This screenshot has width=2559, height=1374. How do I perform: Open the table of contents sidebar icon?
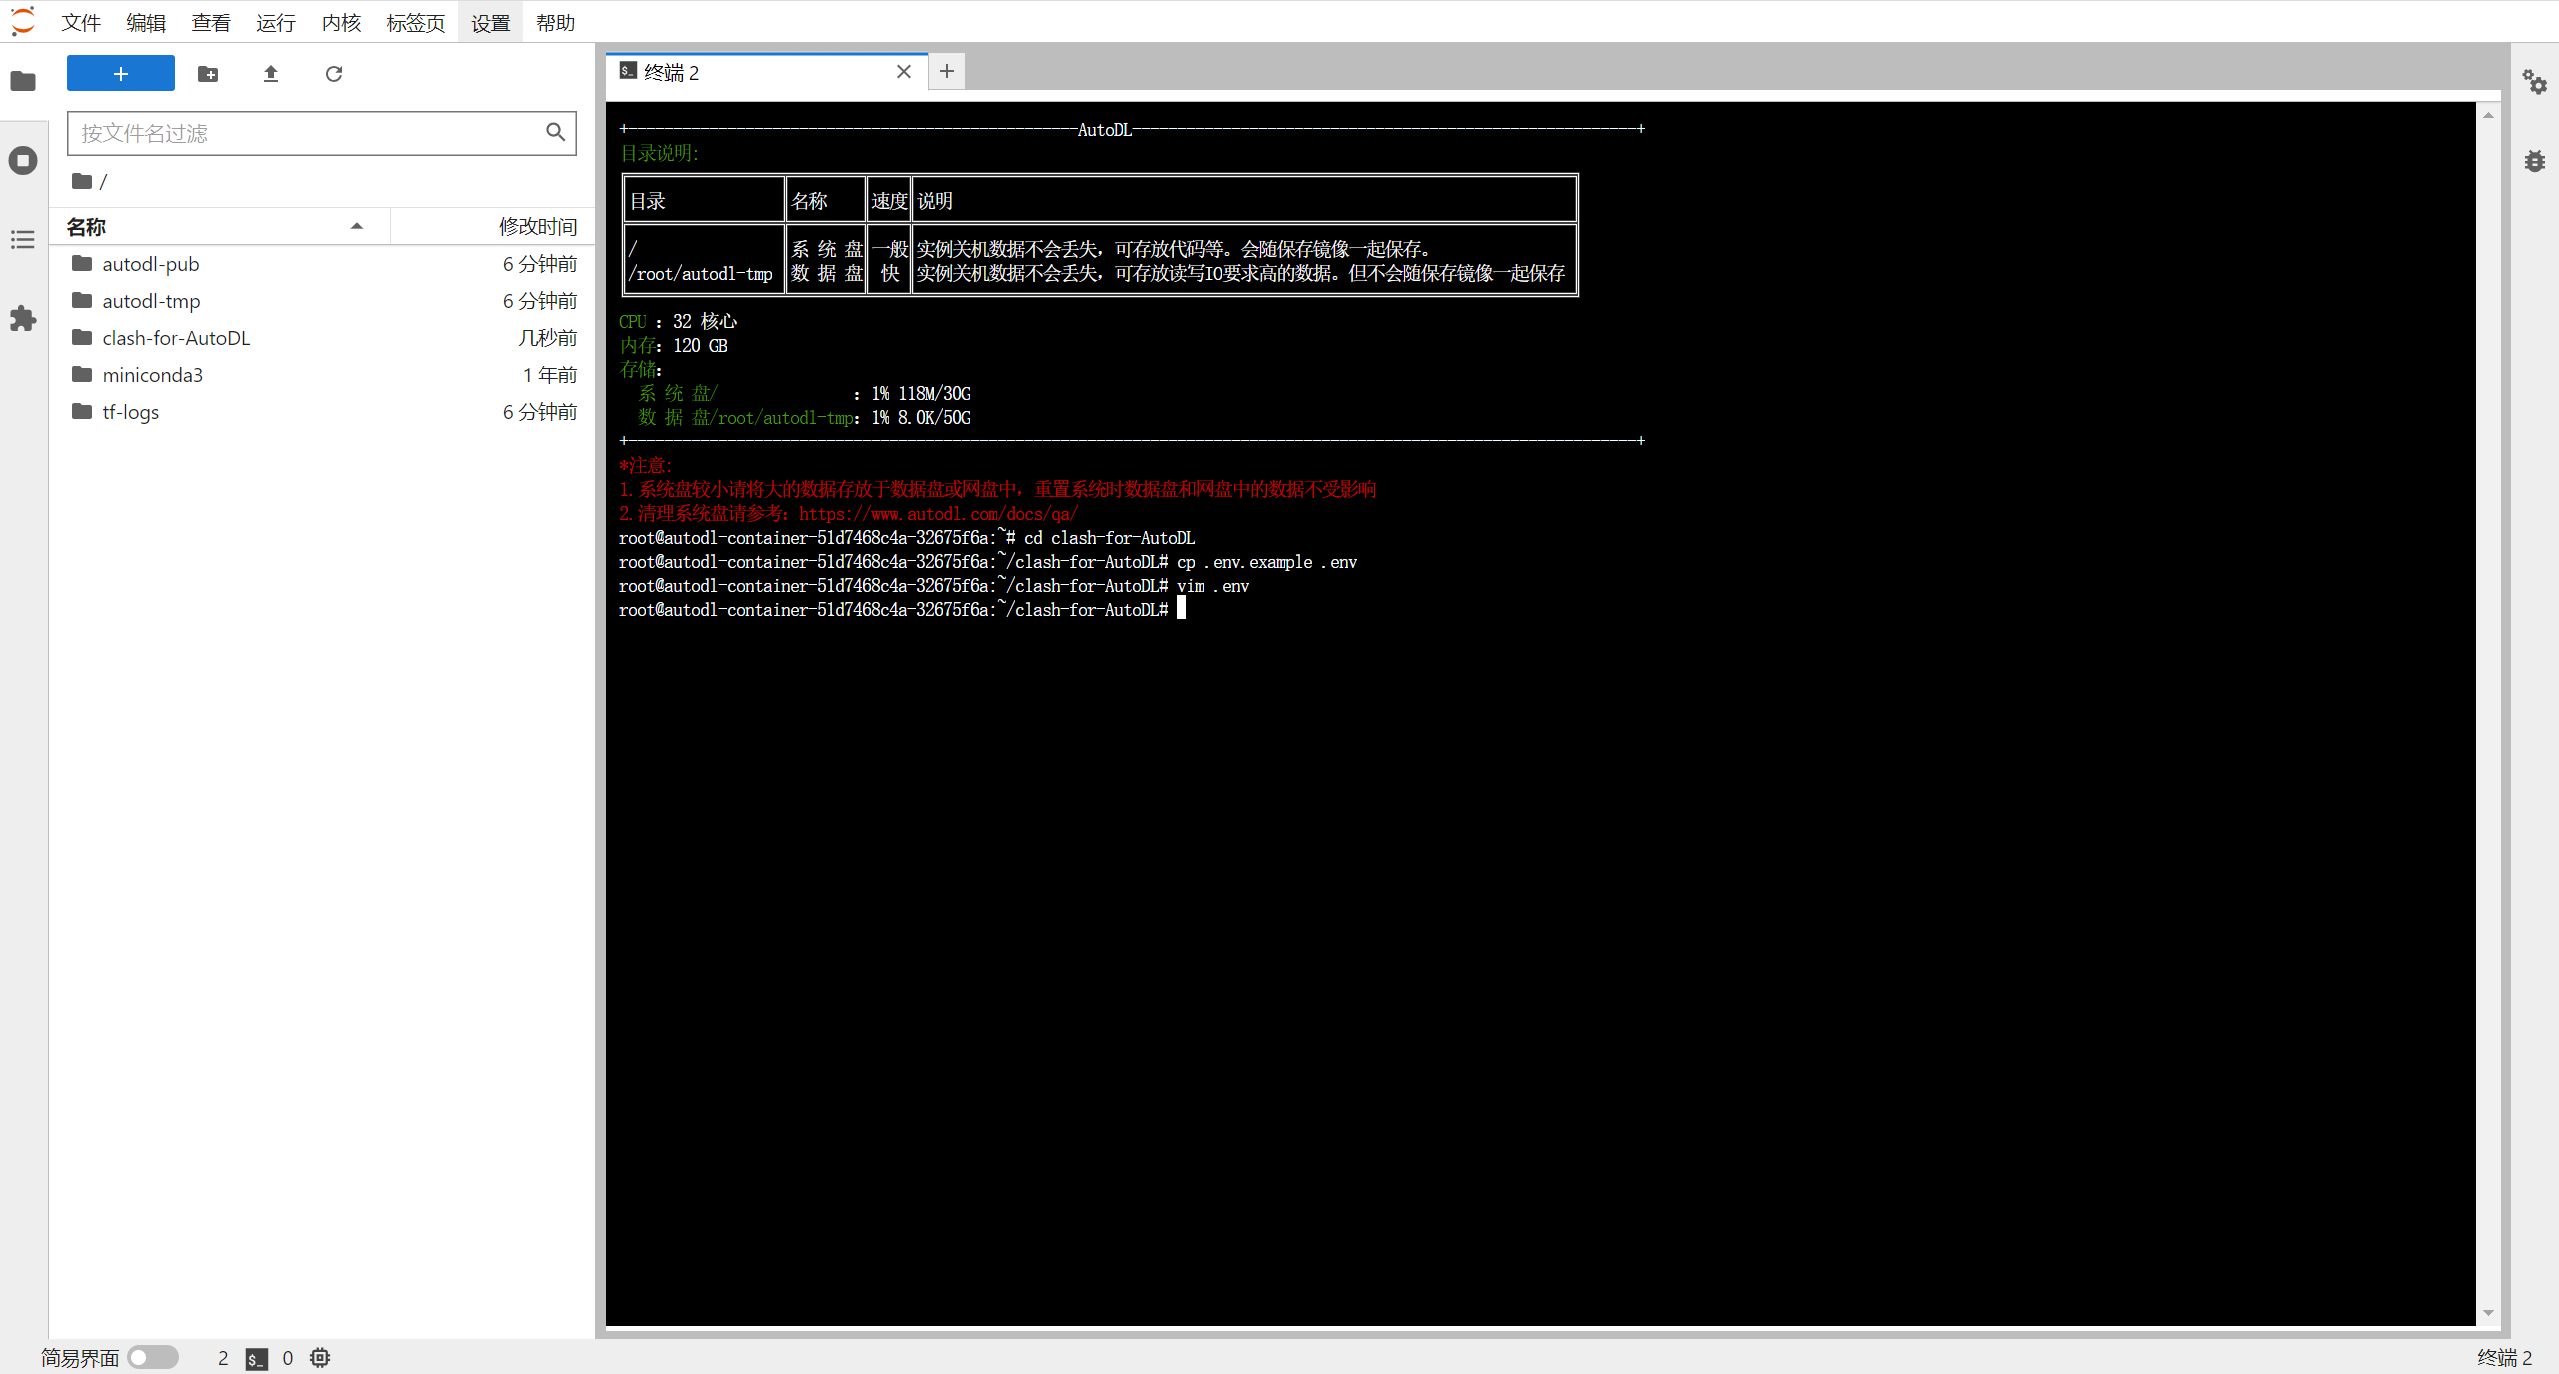click(x=23, y=240)
